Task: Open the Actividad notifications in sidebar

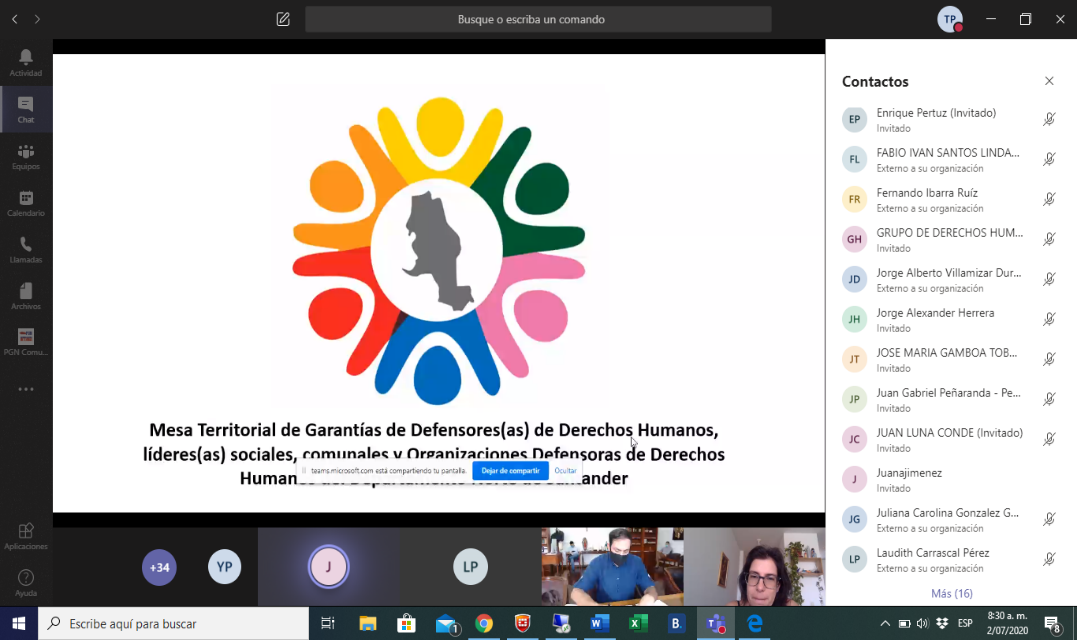Action: click(26, 62)
